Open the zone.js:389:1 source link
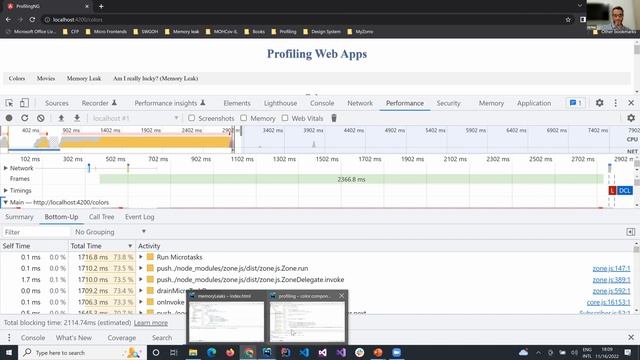Image resolution: width=640 pixels, height=360 pixels. 611,280
